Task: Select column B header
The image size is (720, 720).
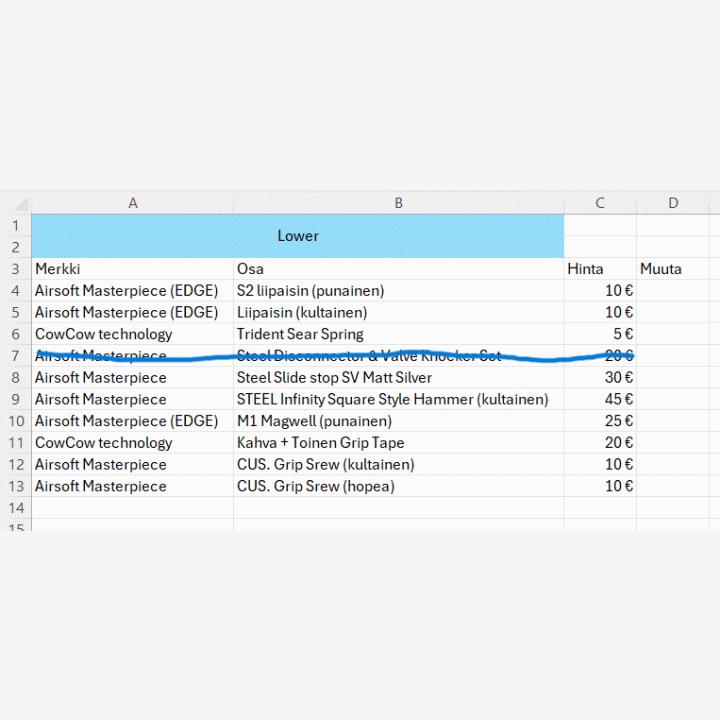Action: [398, 203]
